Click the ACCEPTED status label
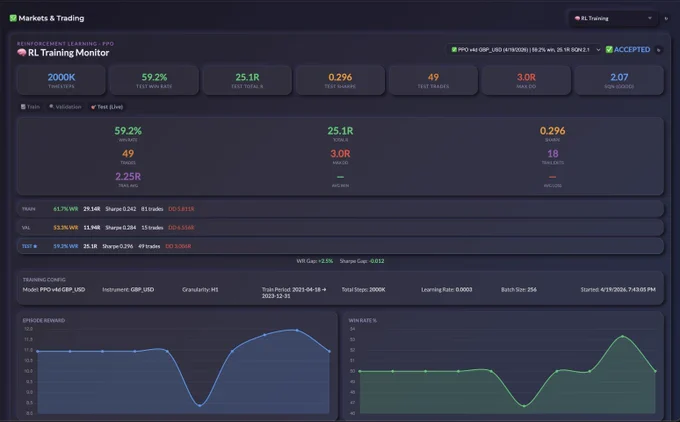 (x=632, y=49)
